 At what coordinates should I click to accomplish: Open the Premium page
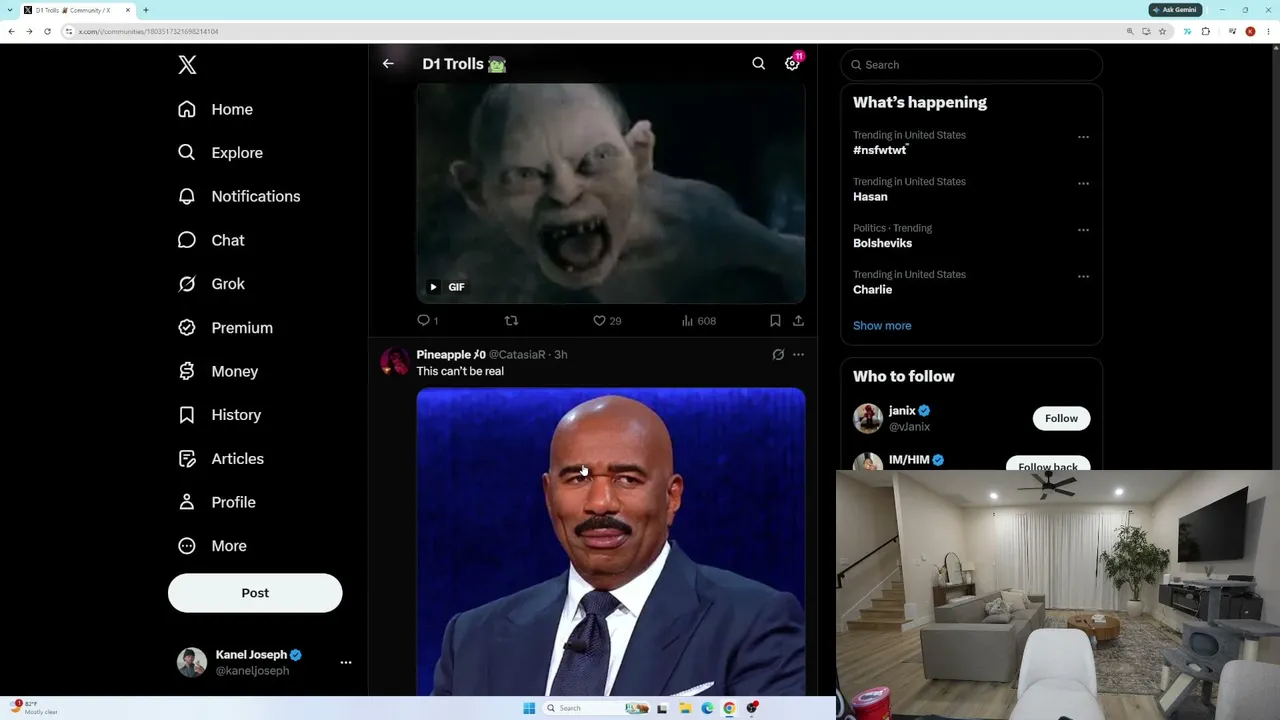[x=225, y=328]
